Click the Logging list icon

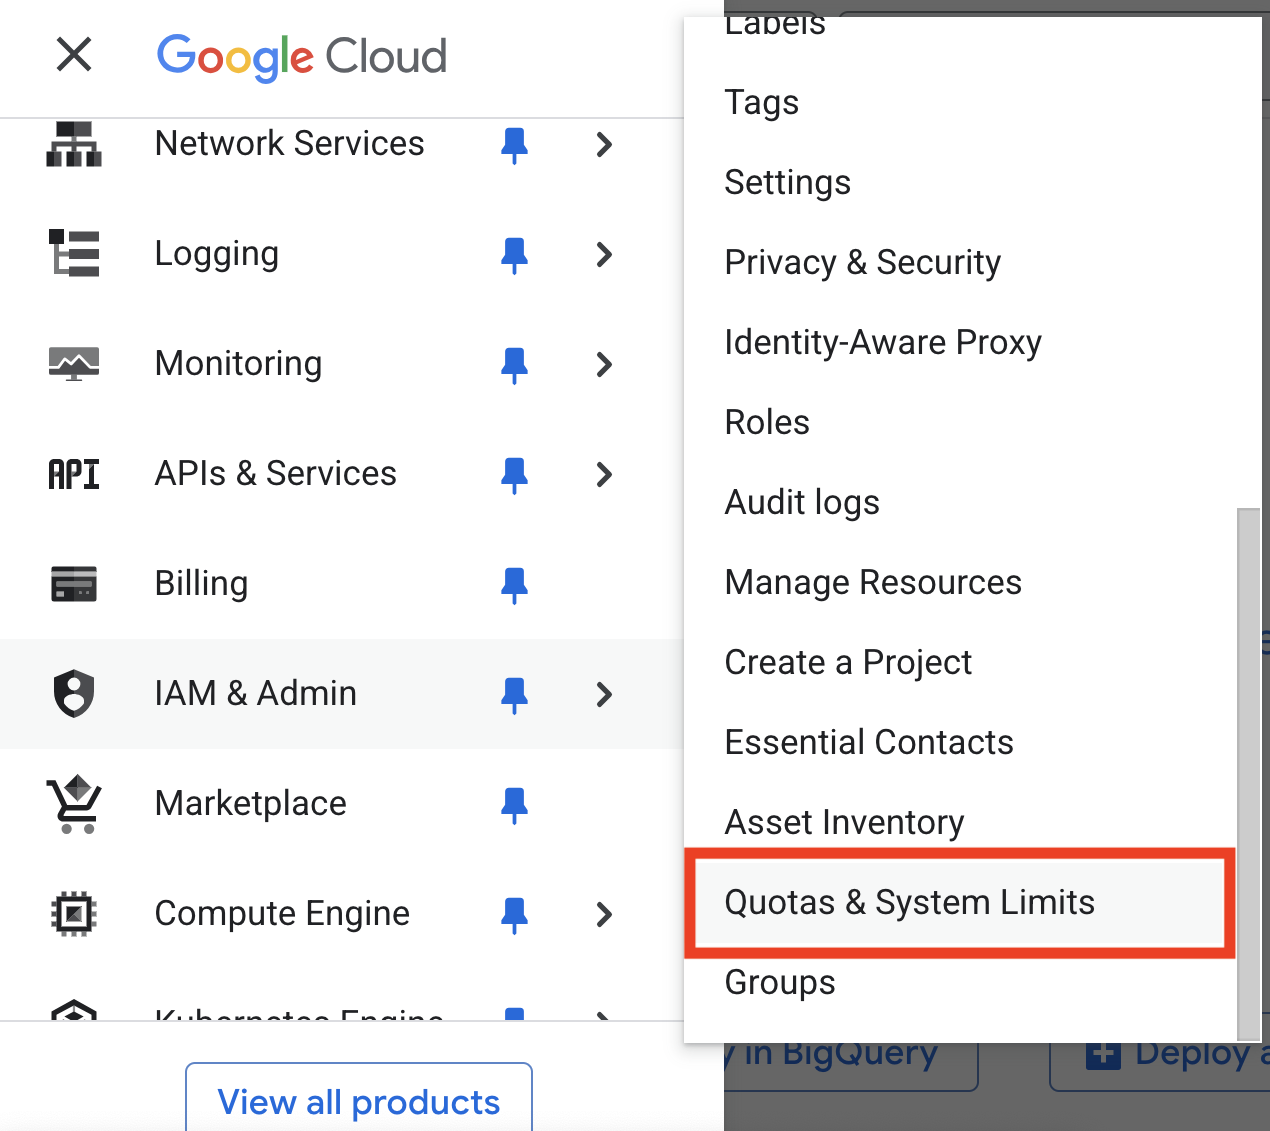pyautogui.click(x=74, y=253)
